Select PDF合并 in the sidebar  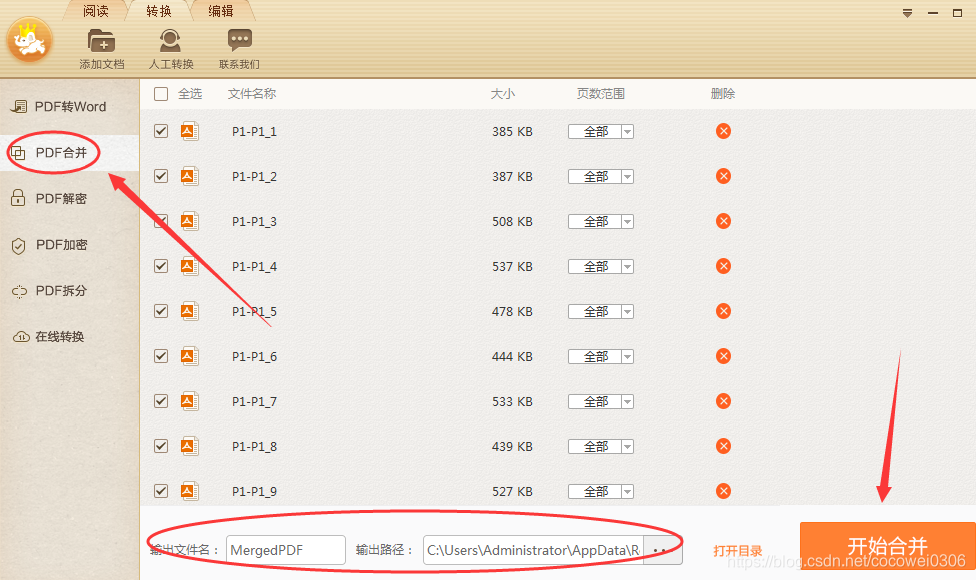pos(70,152)
